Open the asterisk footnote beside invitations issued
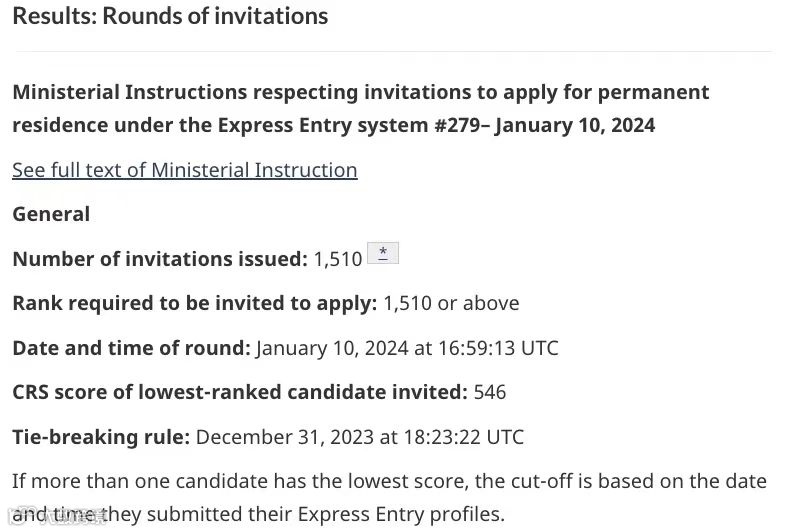The width and height of the screenshot is (808, 532). click(383, 252)
